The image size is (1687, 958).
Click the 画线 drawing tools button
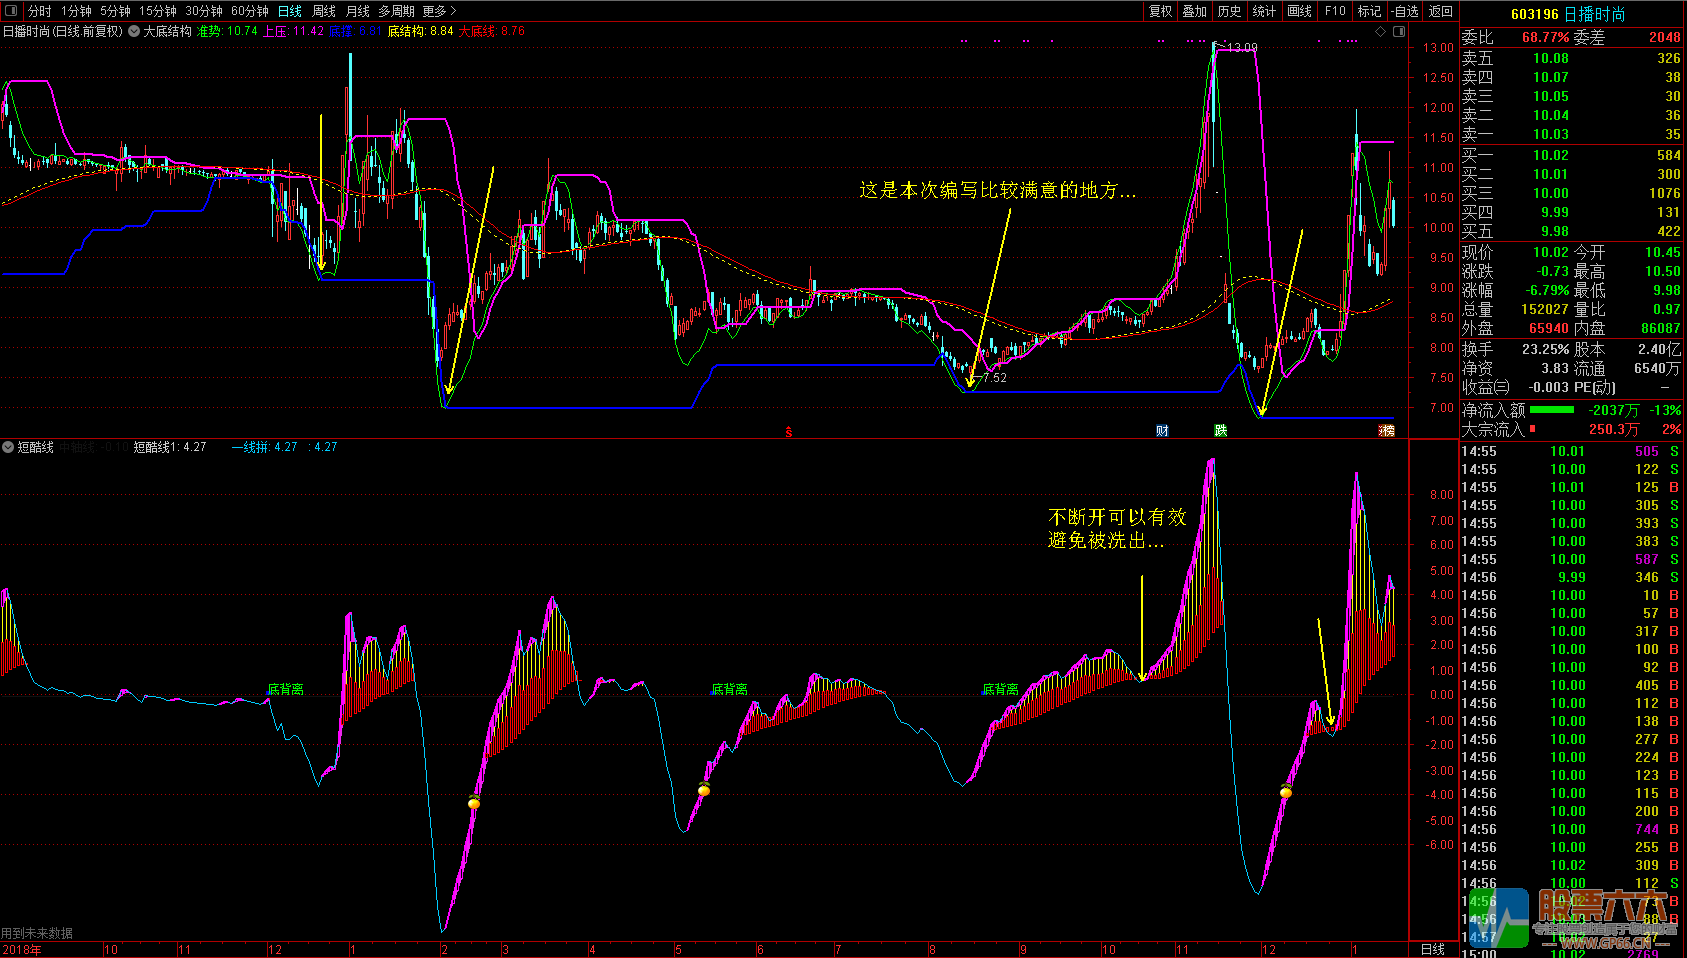1299,11
